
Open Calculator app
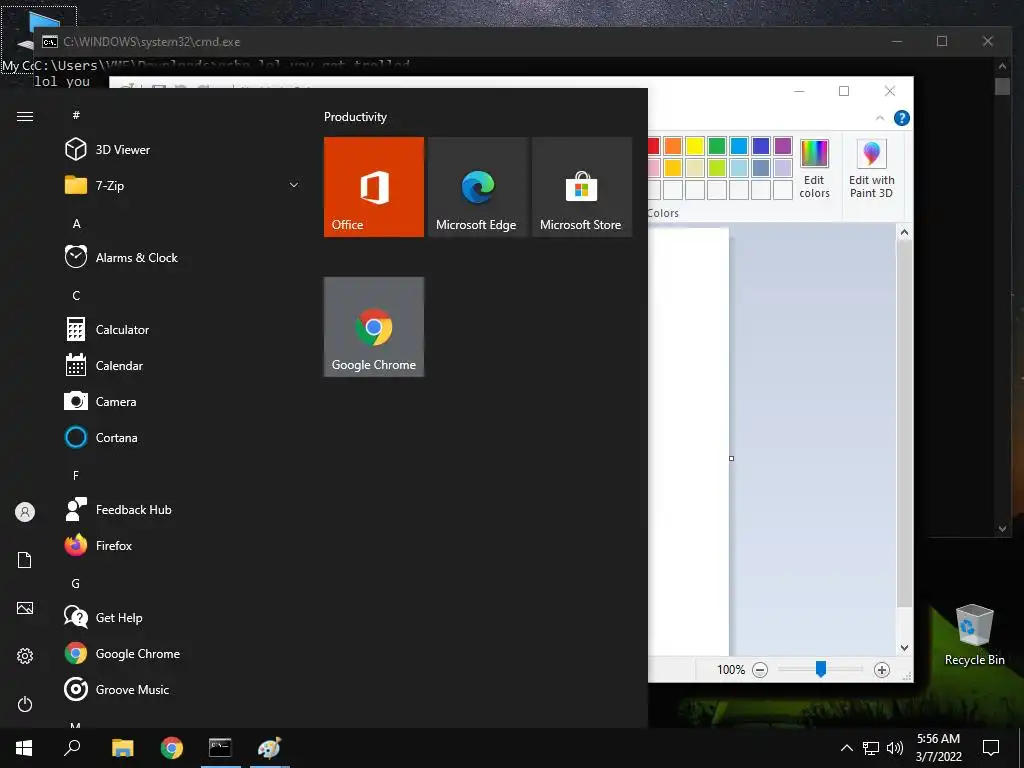pyautogui.click(x=107, y=329)
